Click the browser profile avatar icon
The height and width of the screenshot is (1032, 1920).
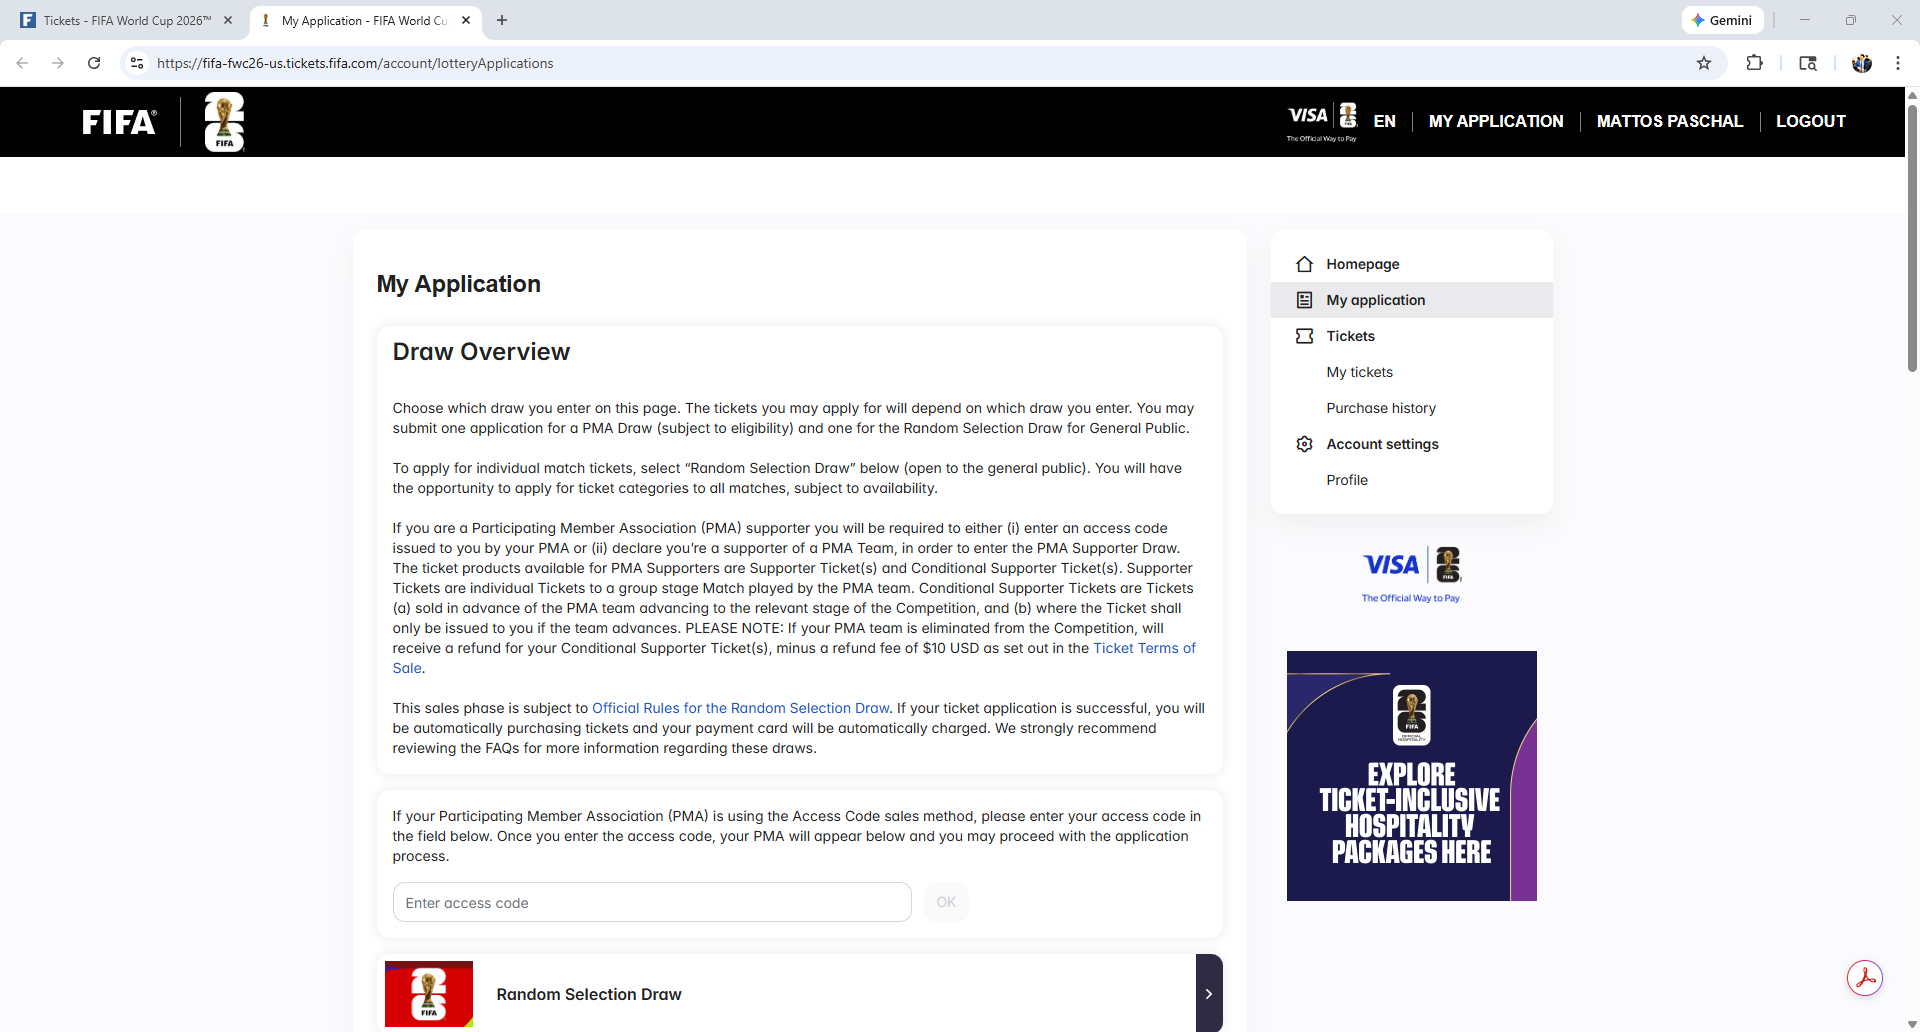[1862, 63]
